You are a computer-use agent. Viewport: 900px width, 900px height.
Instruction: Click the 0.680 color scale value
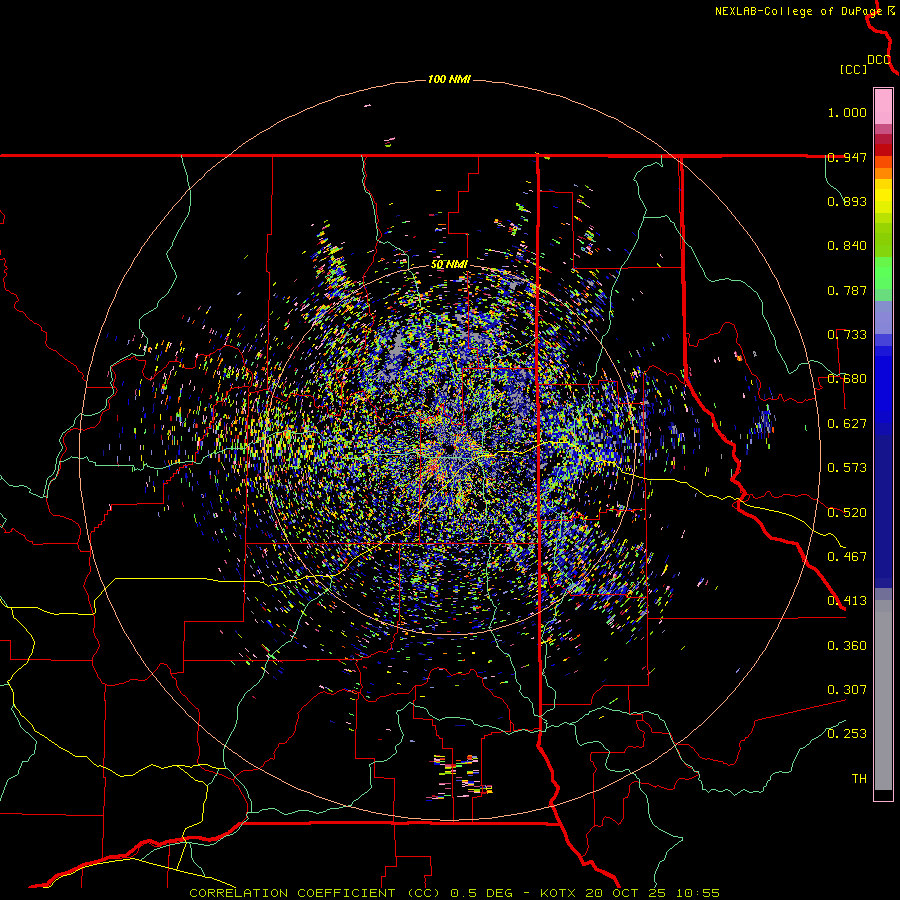[x=847, y=379]
